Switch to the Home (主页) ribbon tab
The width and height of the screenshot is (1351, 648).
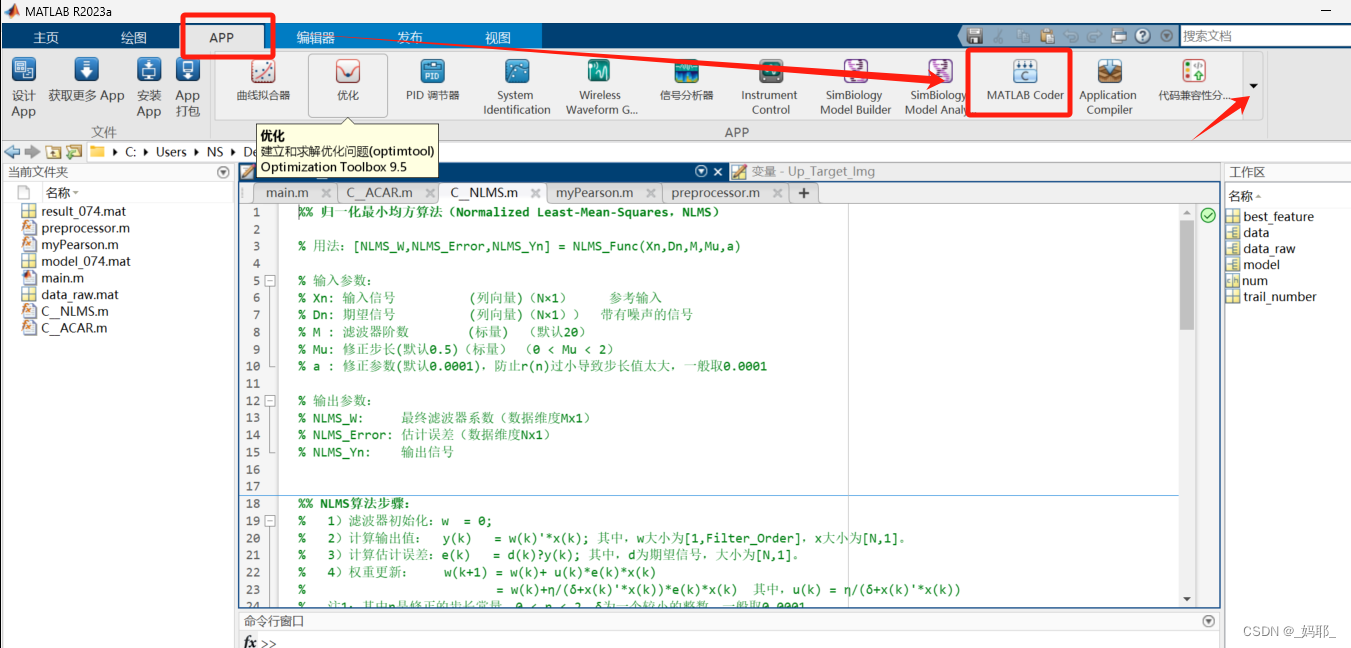(46, 37)
